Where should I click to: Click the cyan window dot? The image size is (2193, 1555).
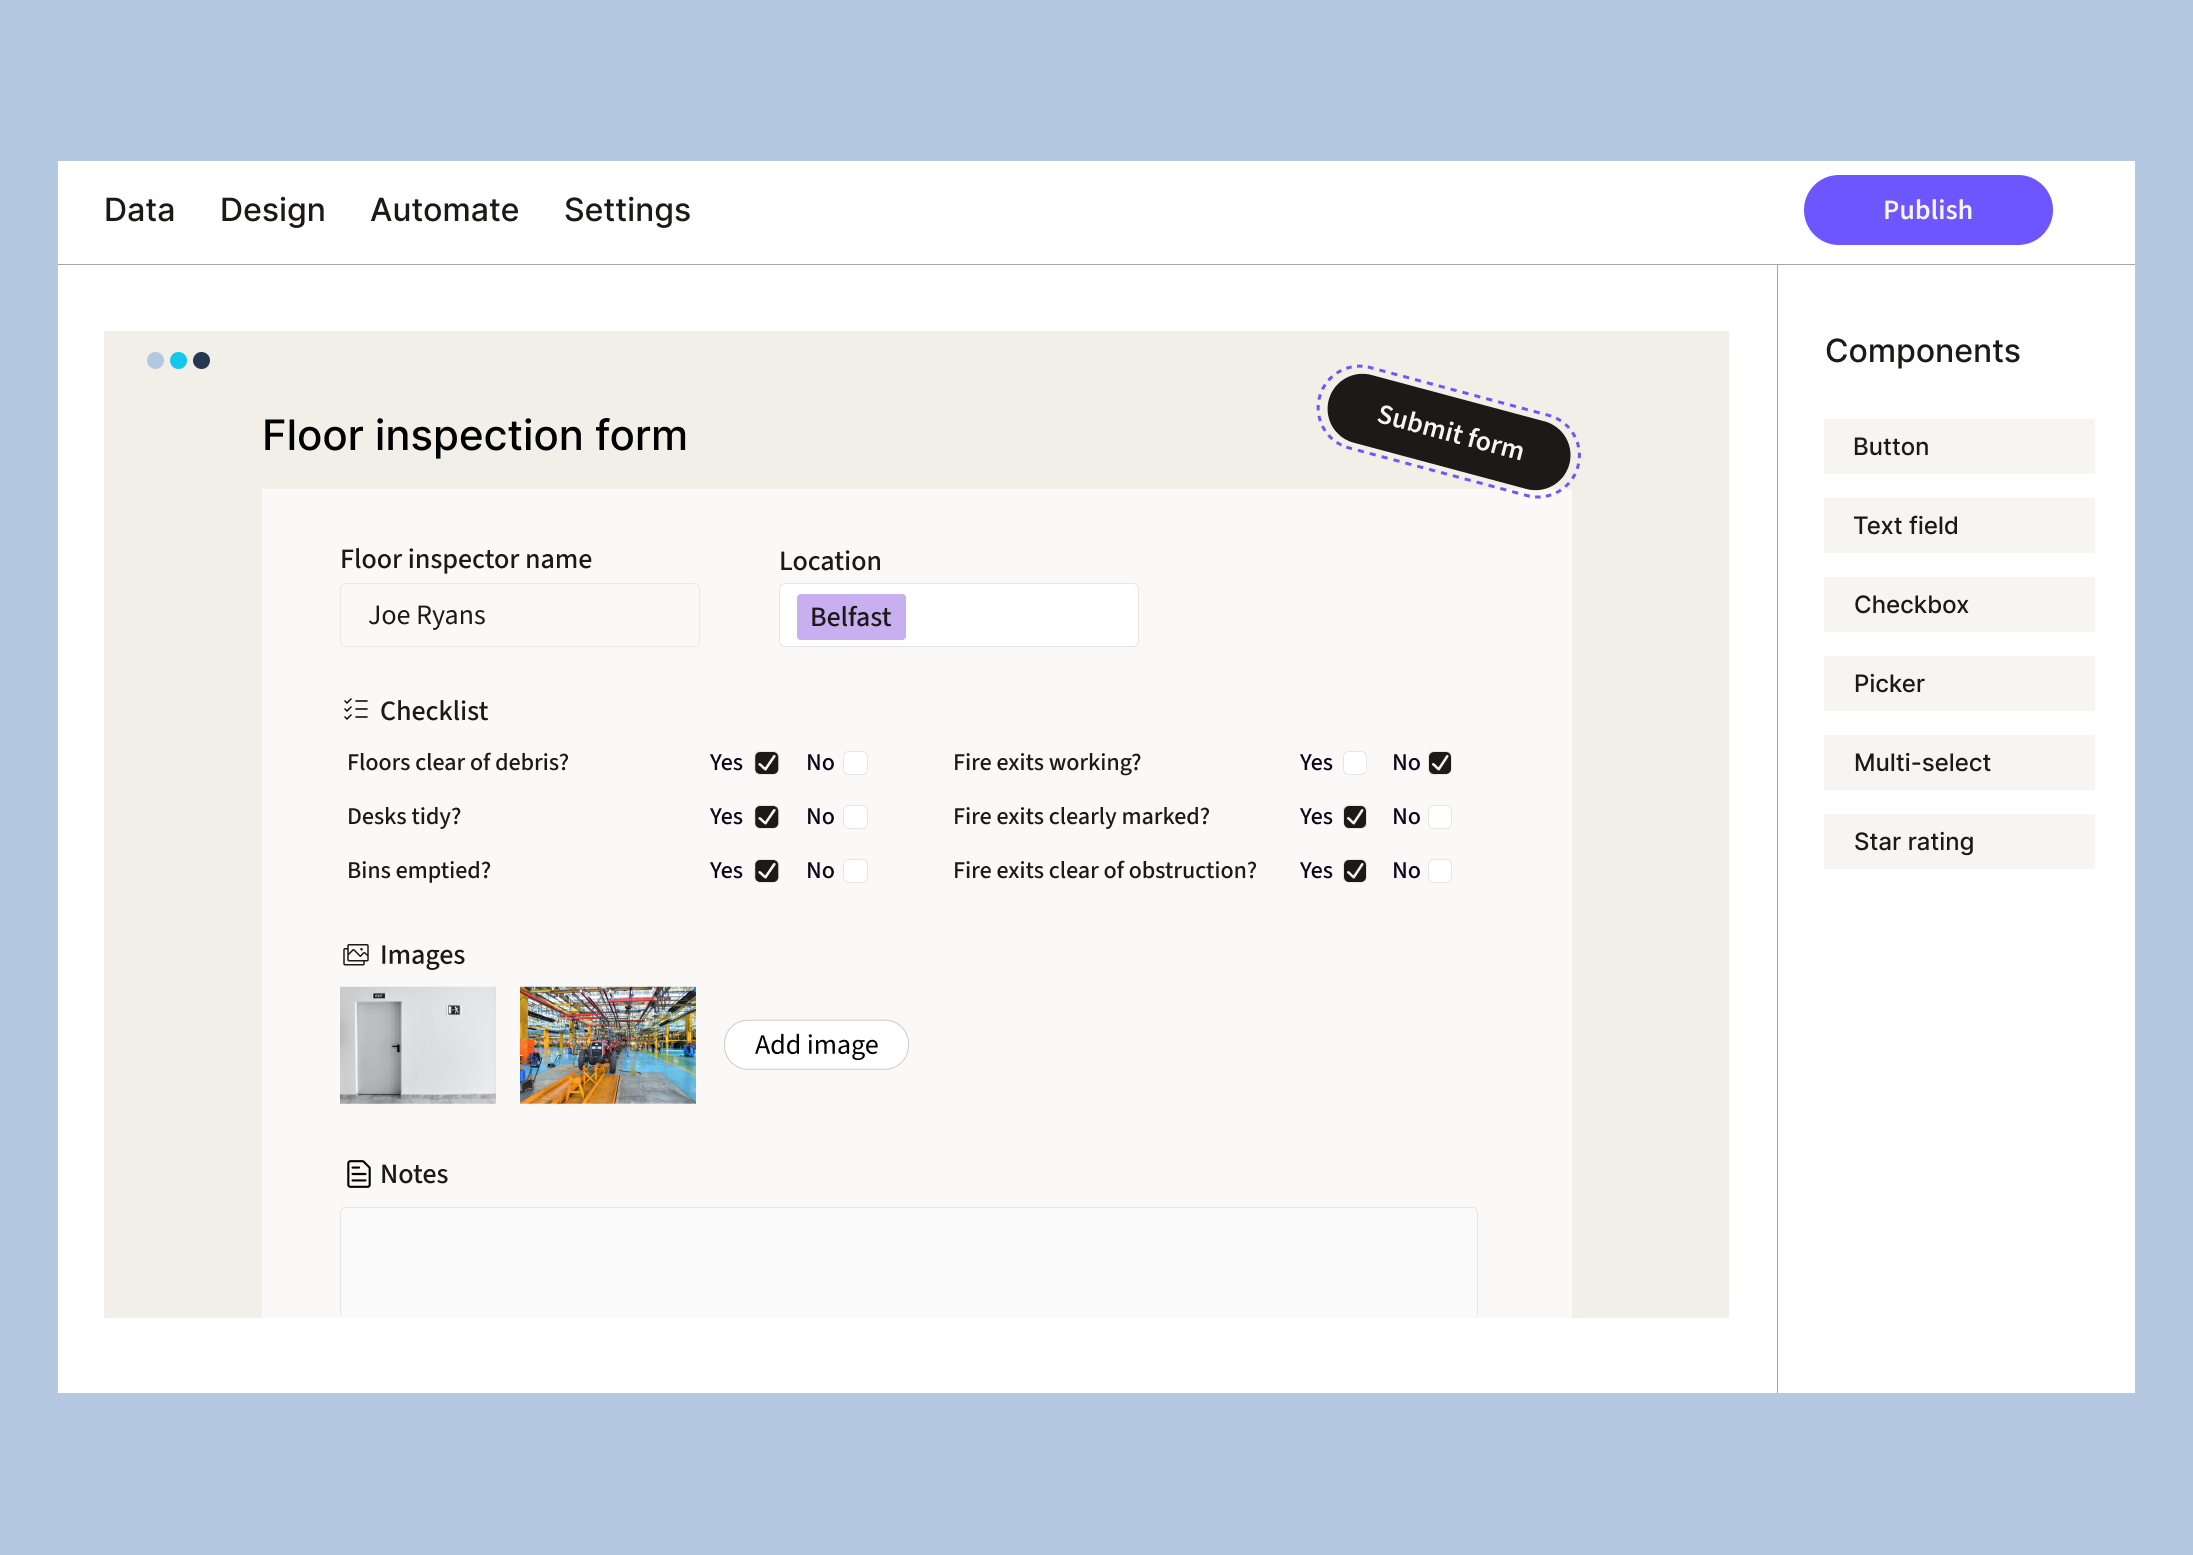(178, 361)
